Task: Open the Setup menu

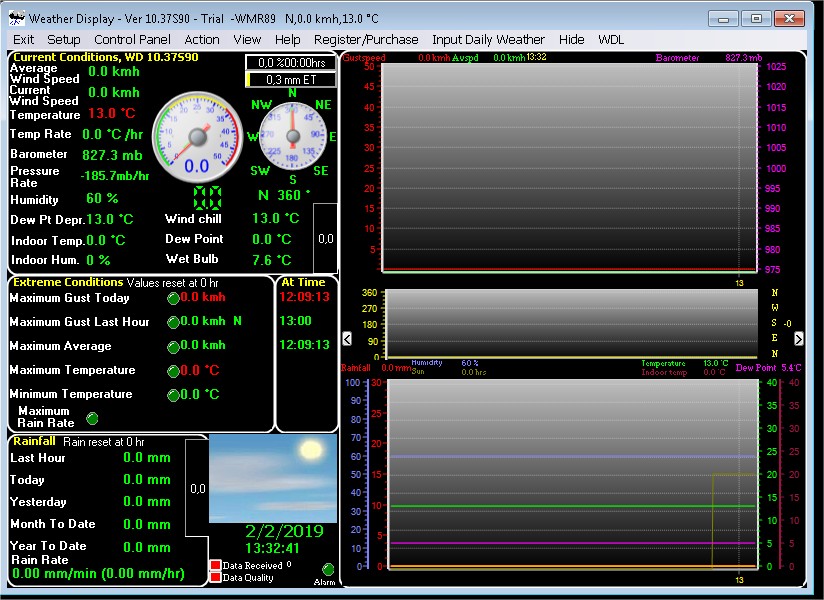Action: coord(64,39)
